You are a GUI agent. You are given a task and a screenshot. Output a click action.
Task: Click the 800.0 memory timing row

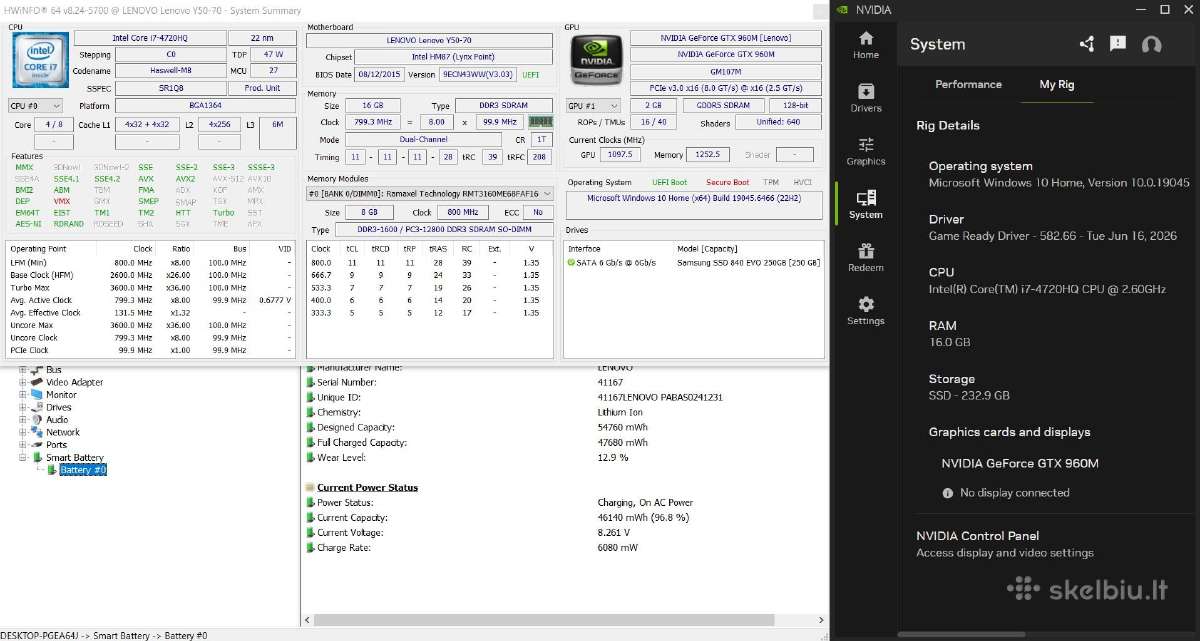coord(429,262)
